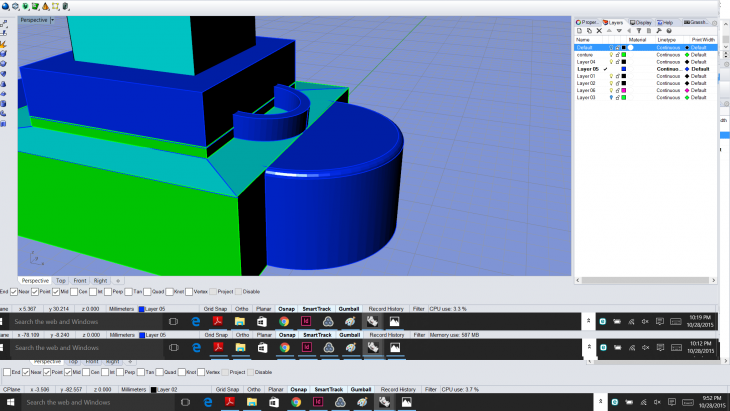Open Adobe Acrobat from the top taskbar
The width and height of the screenshot is (730, 411).
[x=218, y=321]
